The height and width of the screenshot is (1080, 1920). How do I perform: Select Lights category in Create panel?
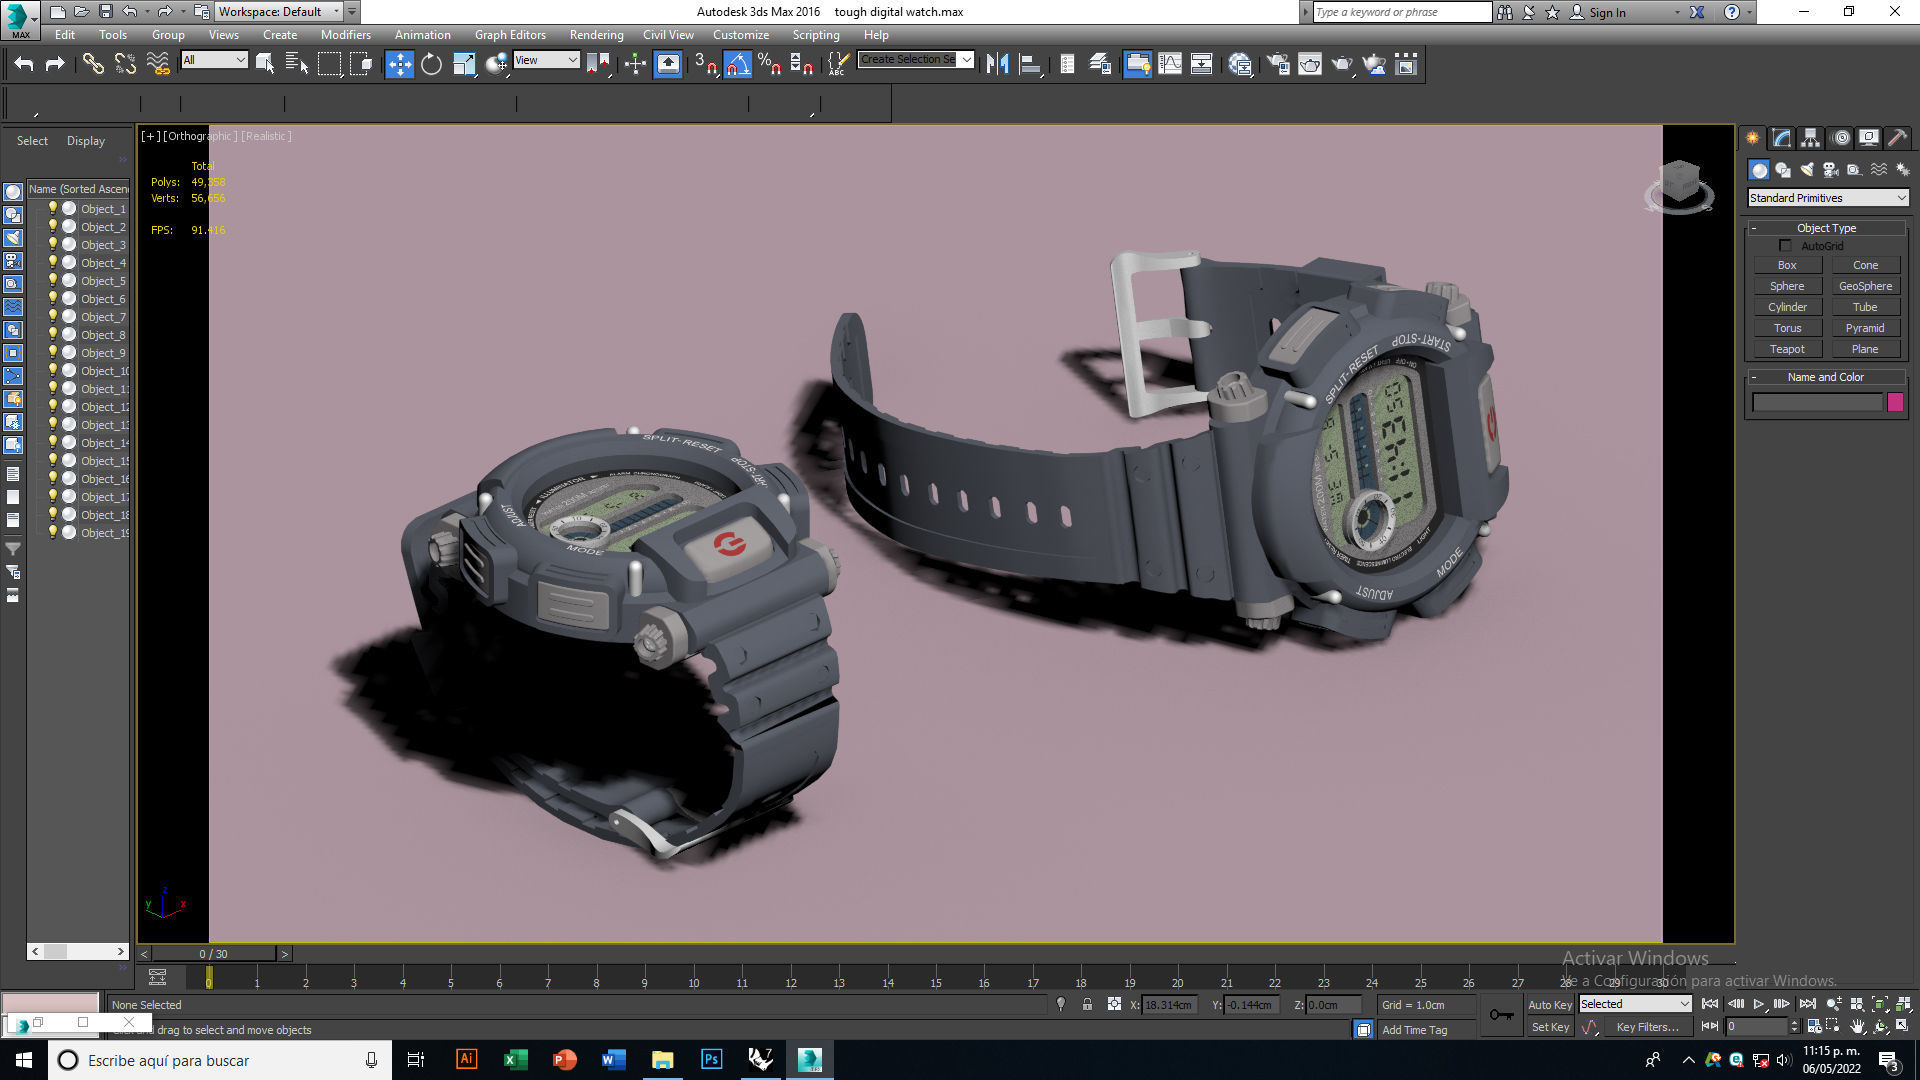[x=1807, y=170]
